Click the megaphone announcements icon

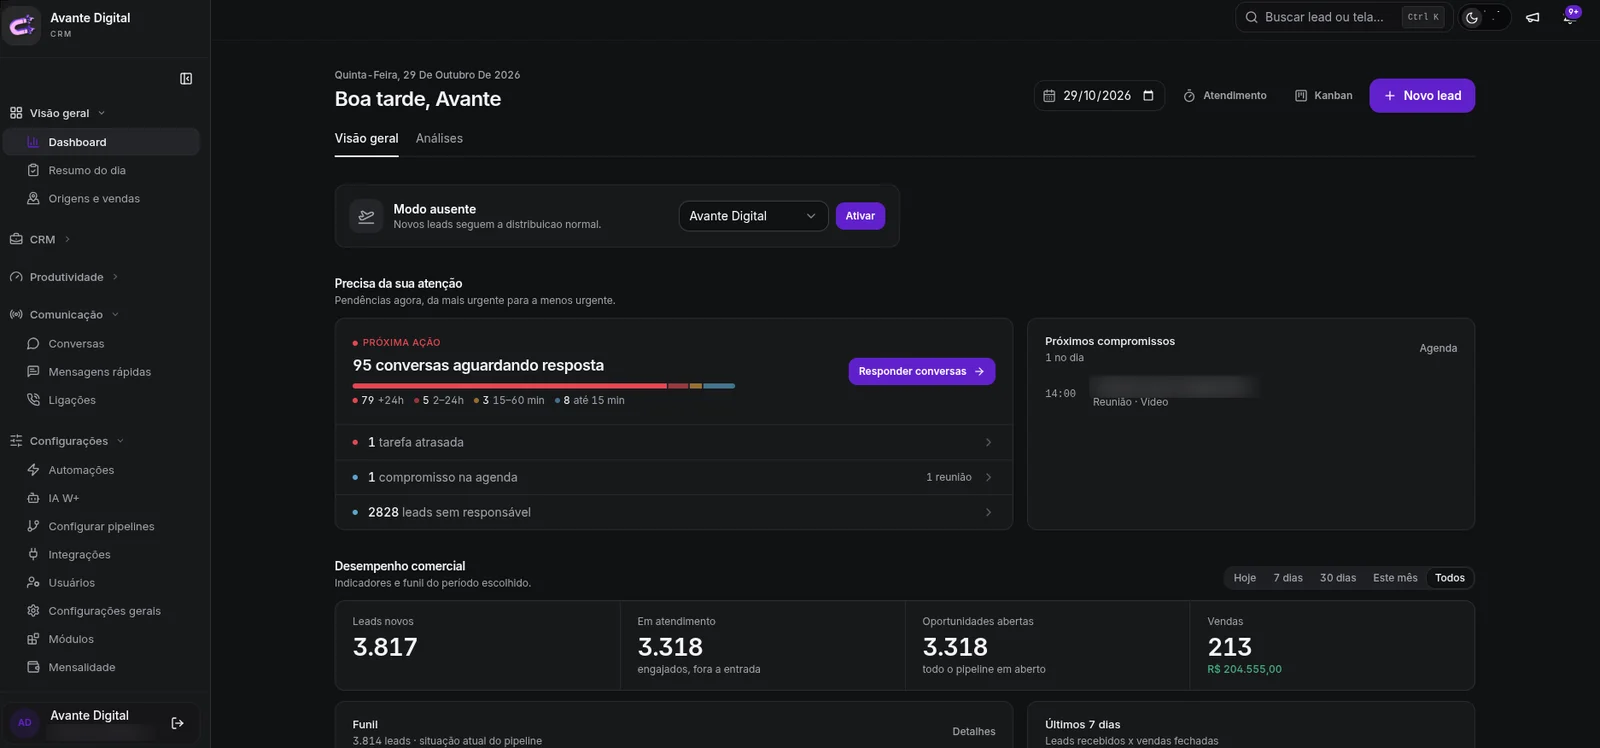(x=1532, y=17)
